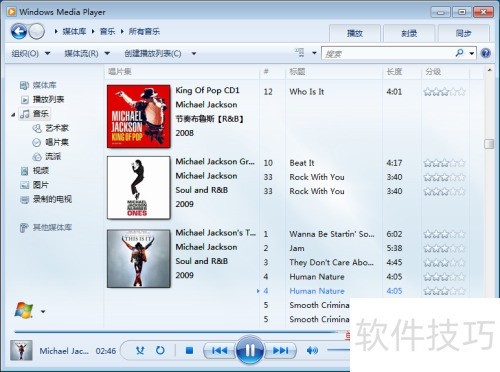Click the Windows logo media guide icon

(24, 311)
